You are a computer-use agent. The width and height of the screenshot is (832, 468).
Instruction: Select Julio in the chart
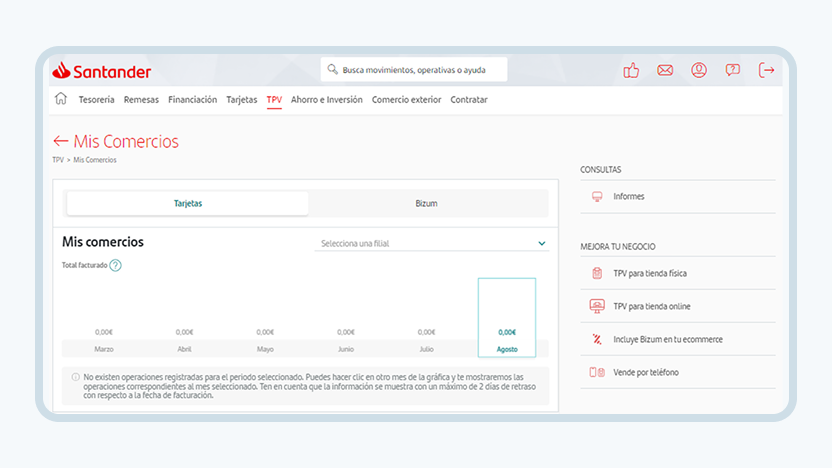tap(427, 349)
